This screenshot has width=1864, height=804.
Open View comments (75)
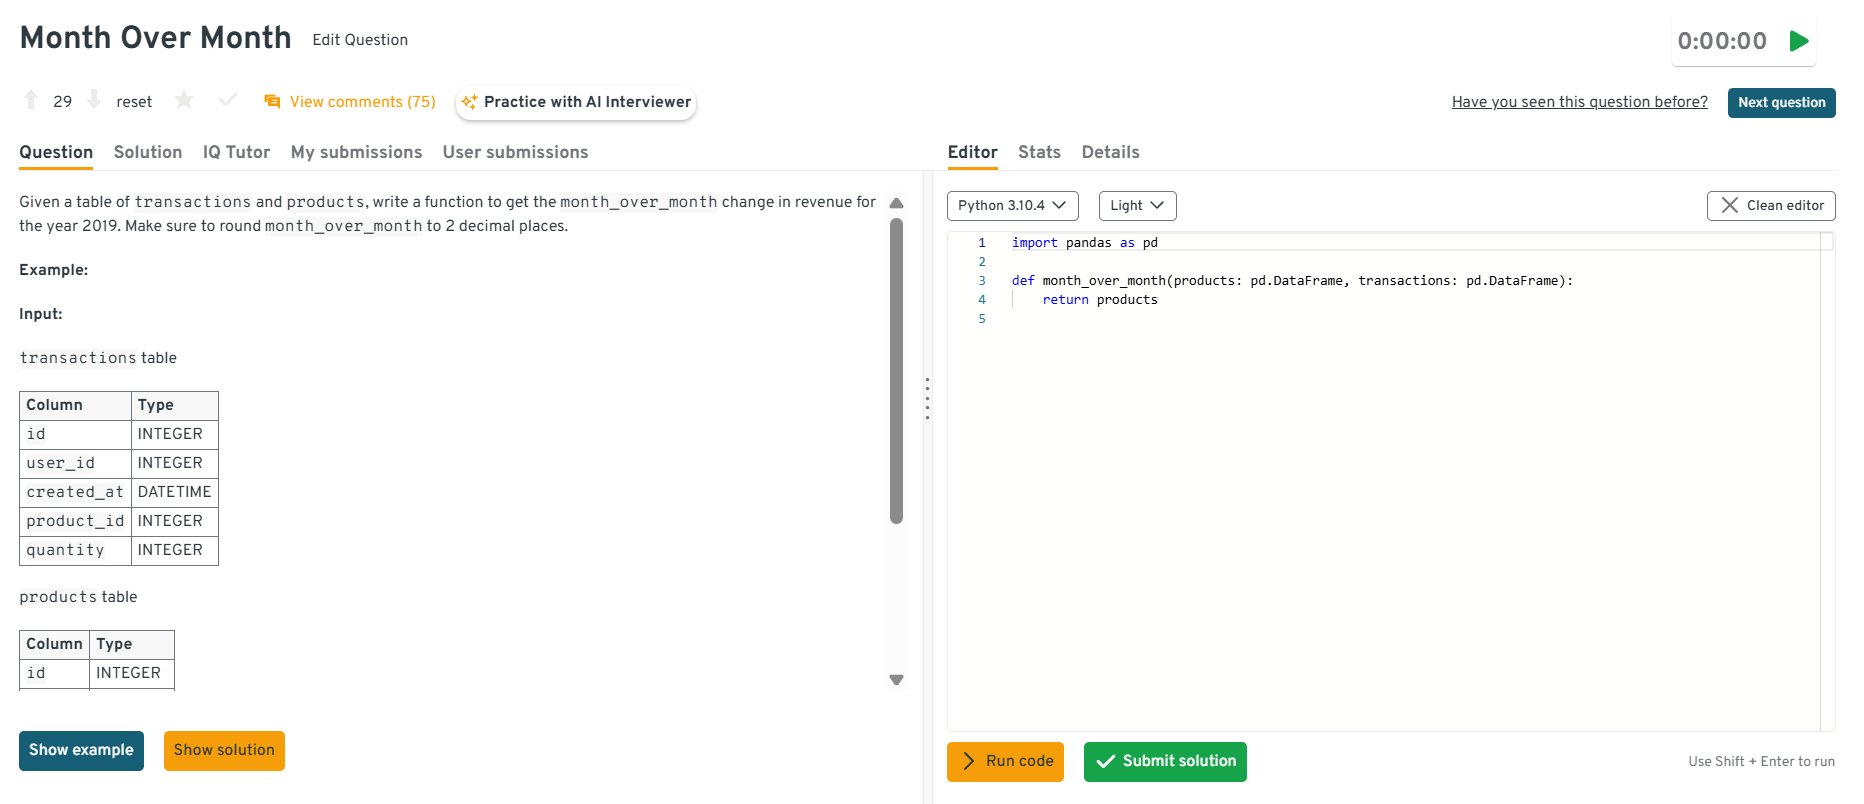350,102
